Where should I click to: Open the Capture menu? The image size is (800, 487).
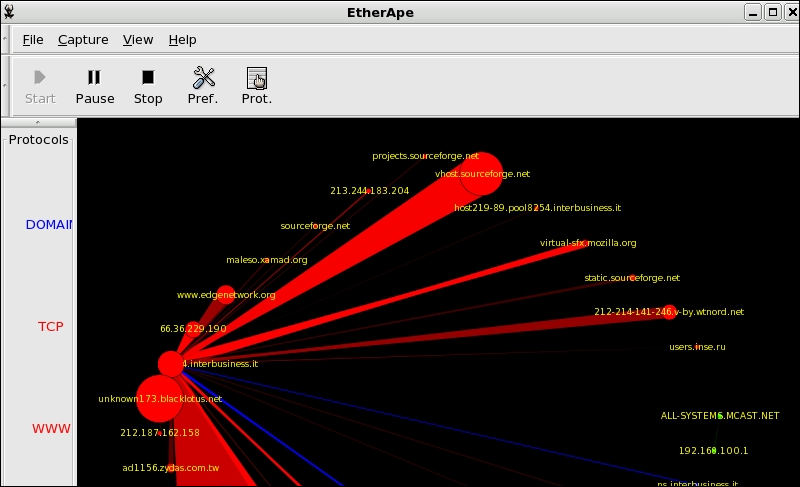[83, 40]
